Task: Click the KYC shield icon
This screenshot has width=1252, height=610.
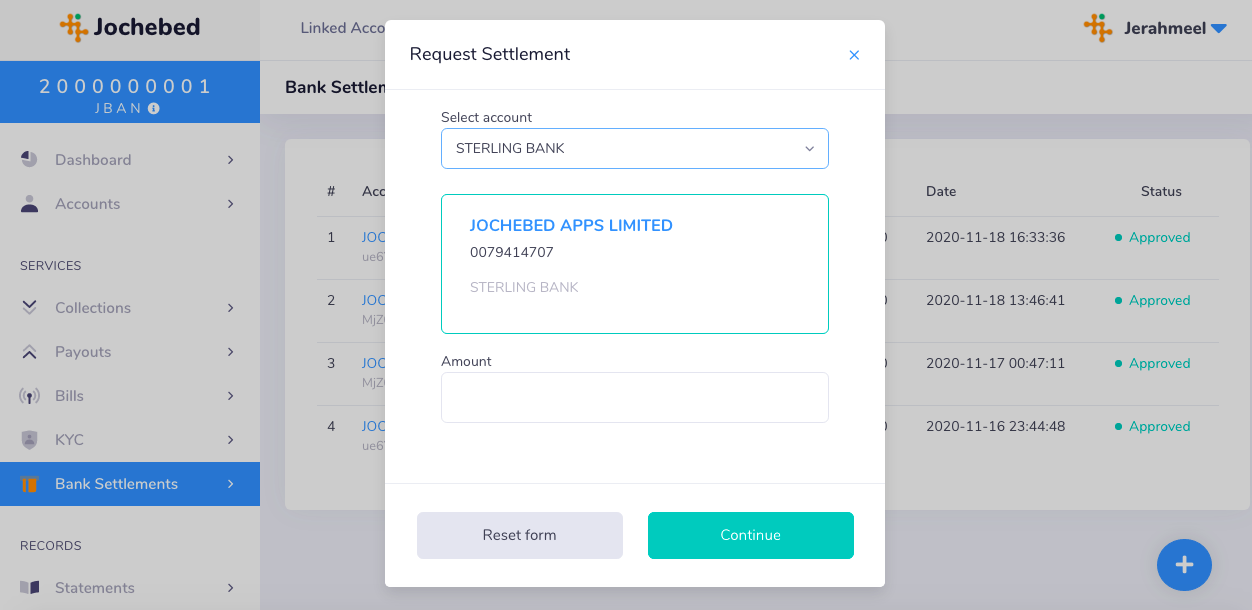Action: tap(29, 440)
